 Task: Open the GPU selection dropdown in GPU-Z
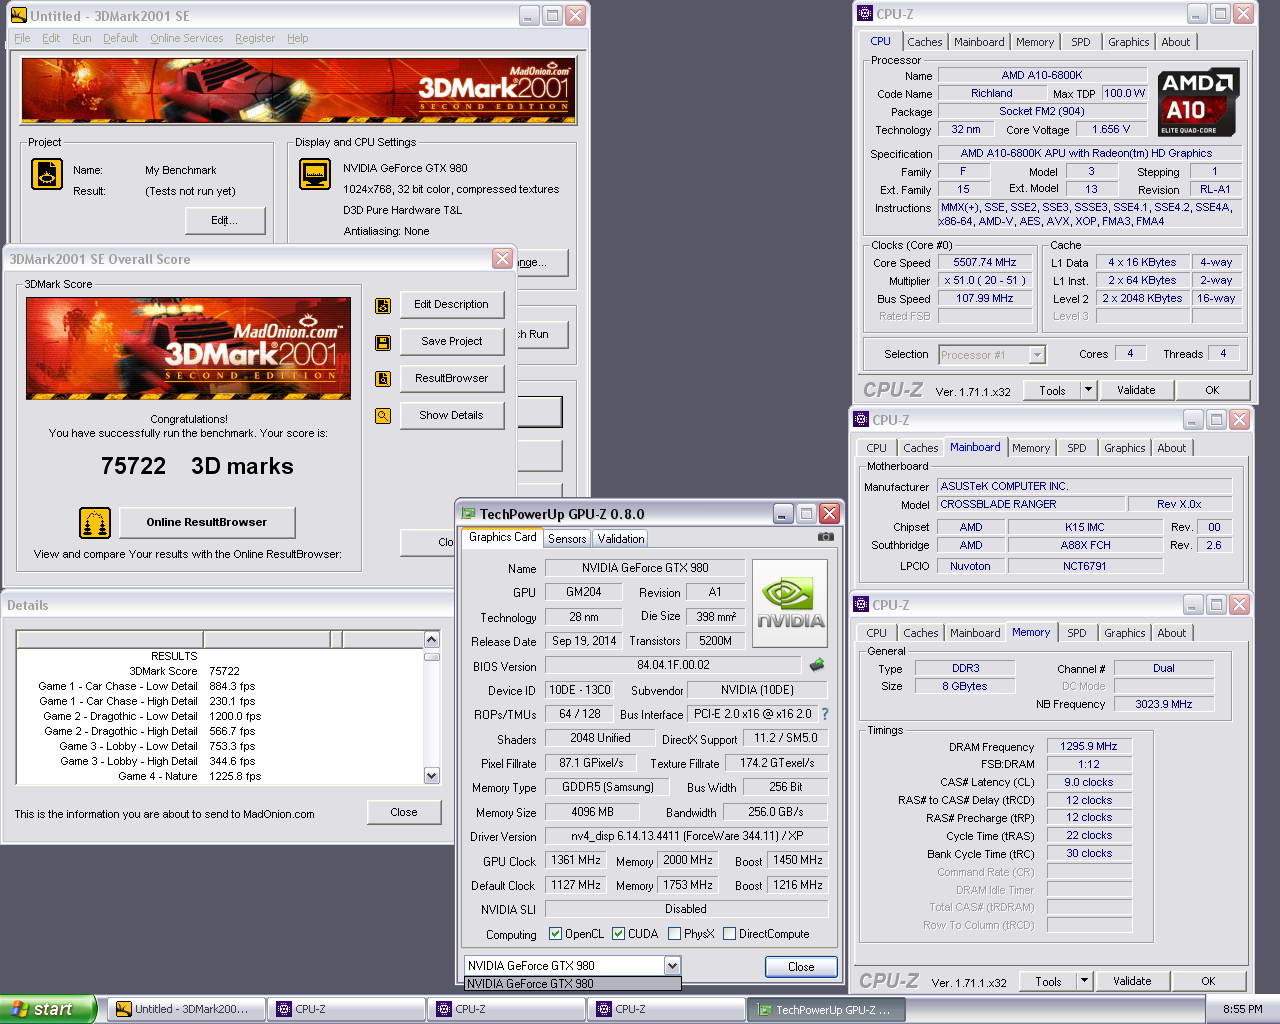coord(672,966)
